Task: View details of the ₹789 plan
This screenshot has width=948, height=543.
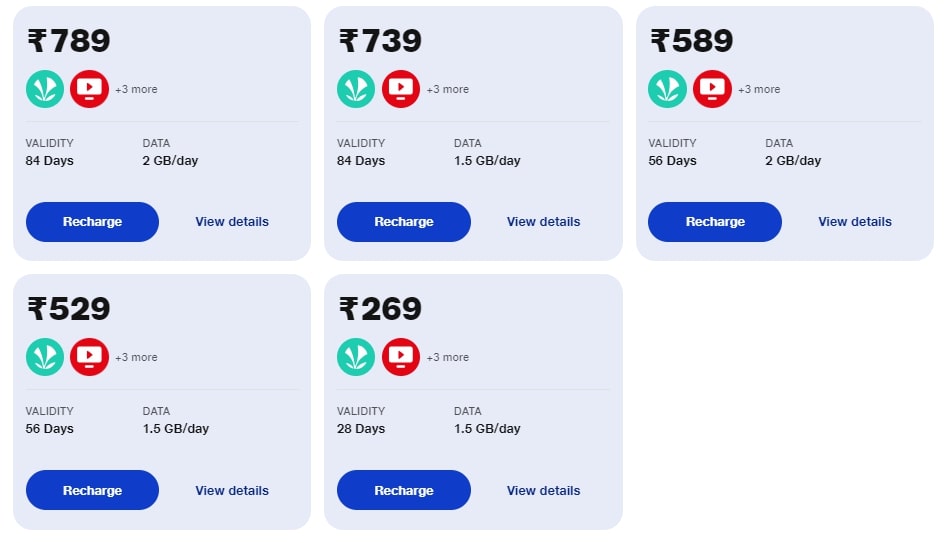Action: (232, 222)
